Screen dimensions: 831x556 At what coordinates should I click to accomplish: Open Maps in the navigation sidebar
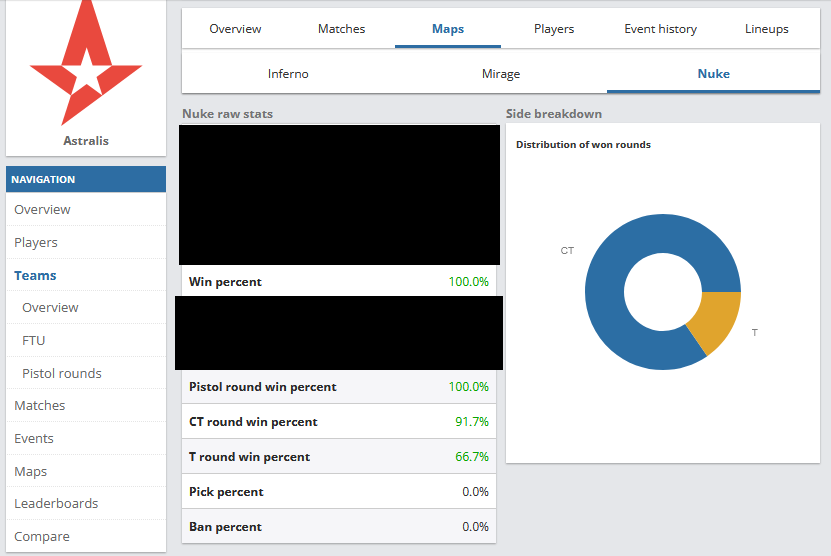(x=31, y=472)
